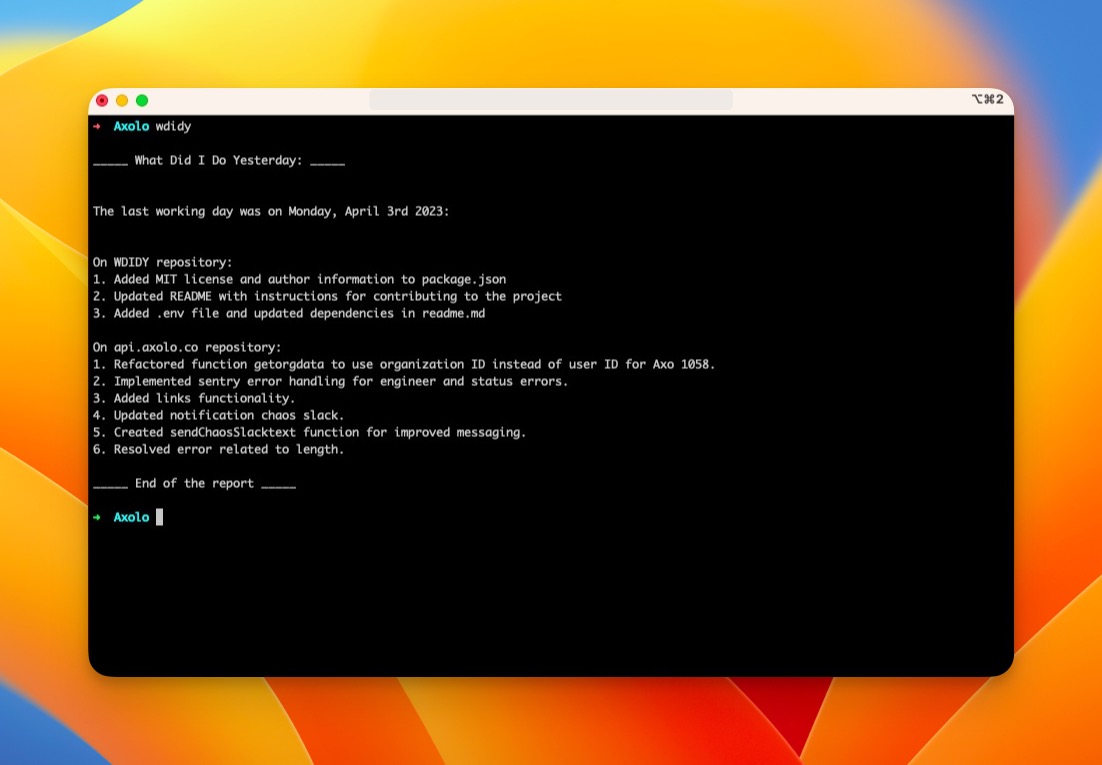Click line 'Added links functionality.'
Screen dimensions: 1102x765
(194, 399)
